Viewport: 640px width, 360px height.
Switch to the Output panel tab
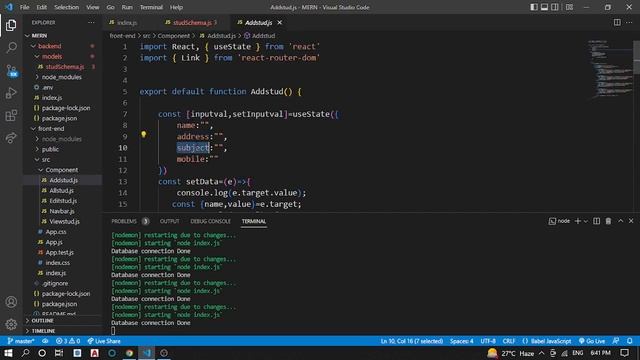click(x=169, y=221)
